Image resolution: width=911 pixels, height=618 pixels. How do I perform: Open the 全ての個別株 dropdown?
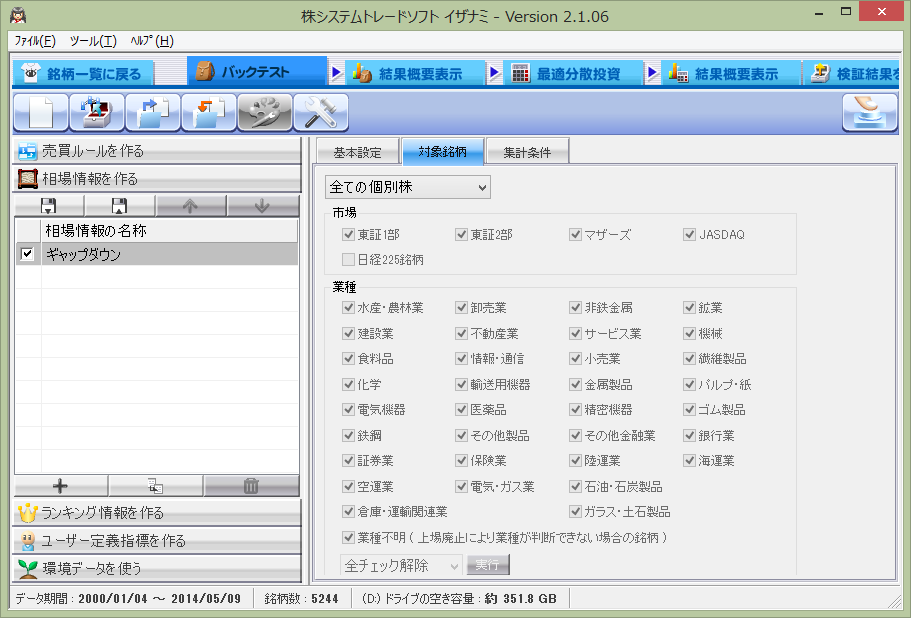[x=408, y=187]
